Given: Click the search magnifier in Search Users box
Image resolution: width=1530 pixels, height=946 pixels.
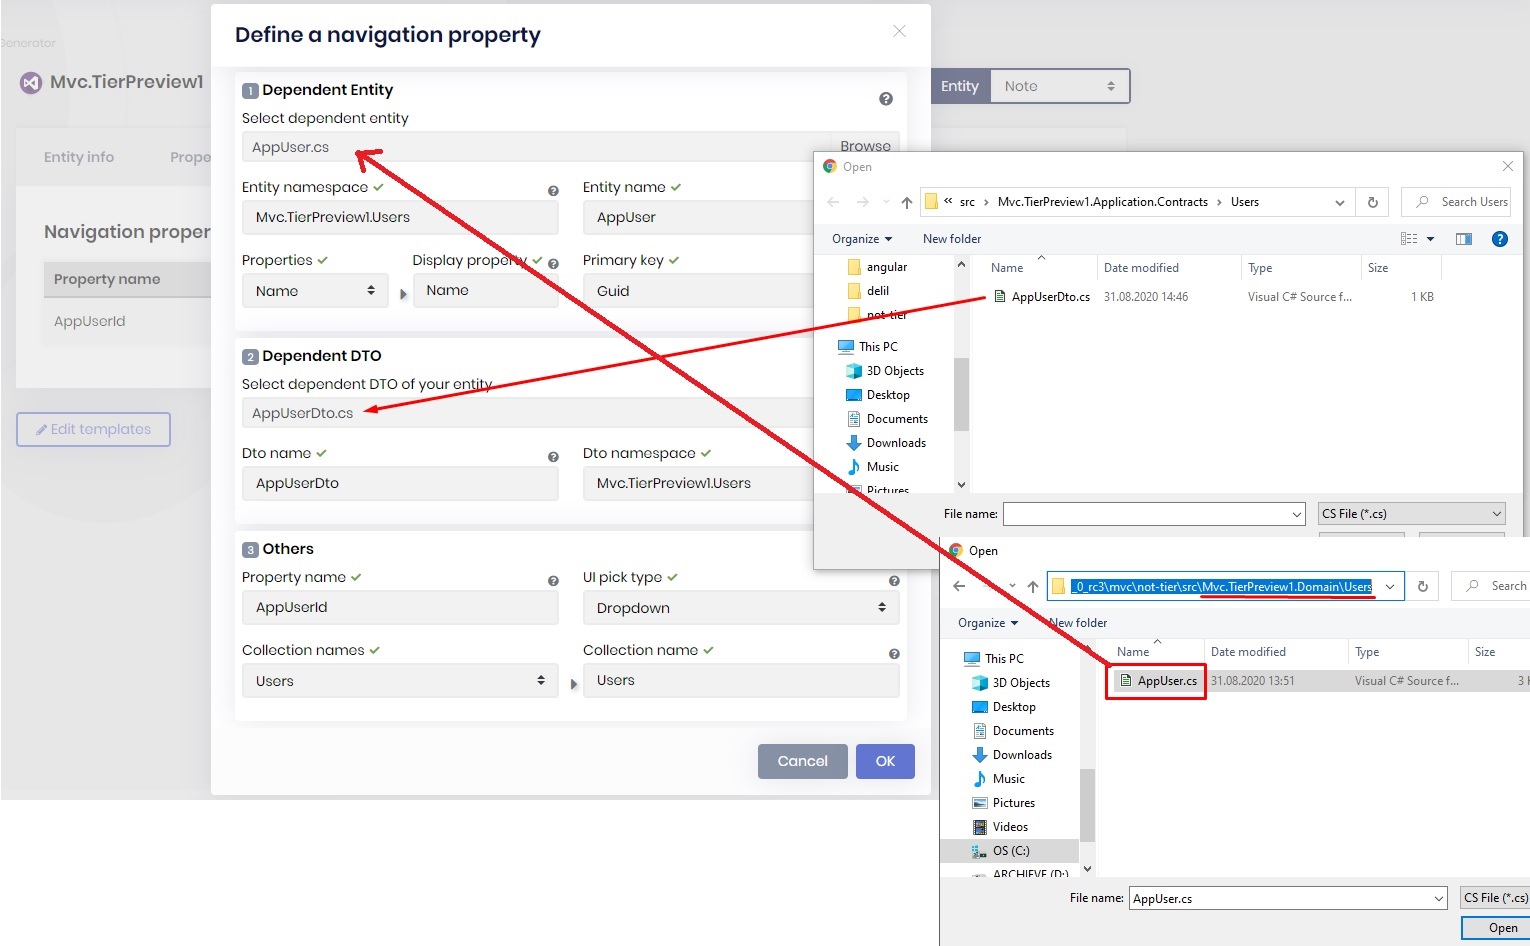Looking at the screenshot, I should click(x=1421, y=201).
